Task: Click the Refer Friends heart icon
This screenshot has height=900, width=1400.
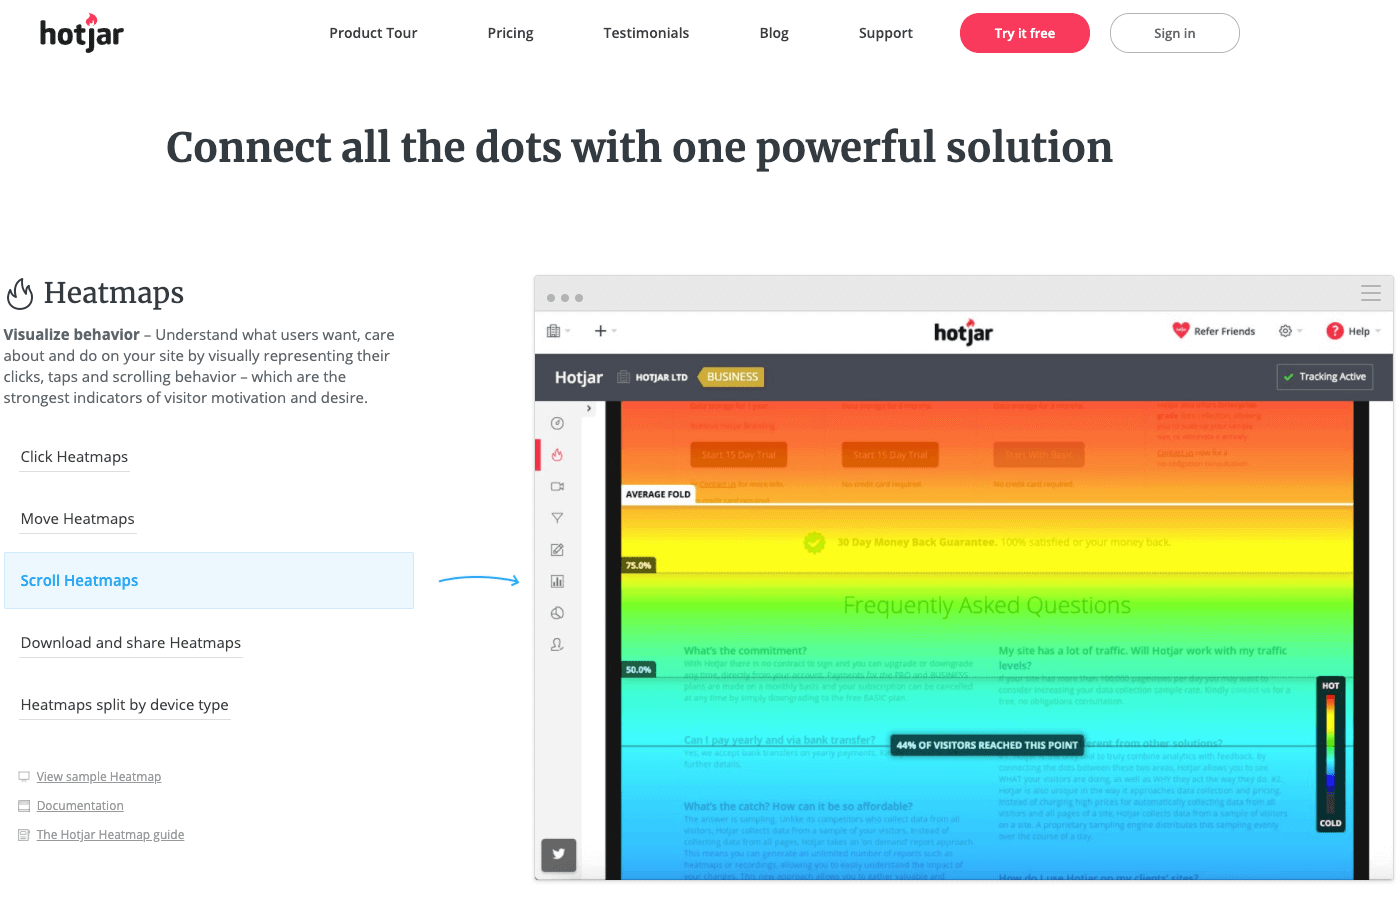Action: [x=1181, y=331]
